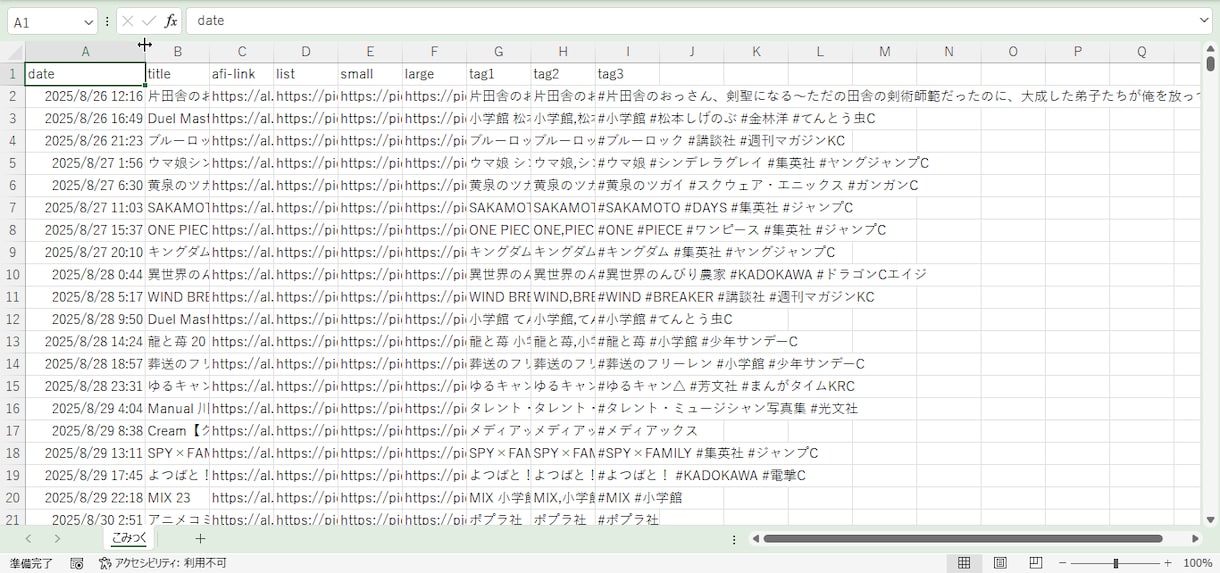The width and height of the screenshot is (1220, 573).
Task: Click vertical scrollbar up arrow
Action: [x=1211, y=47]
